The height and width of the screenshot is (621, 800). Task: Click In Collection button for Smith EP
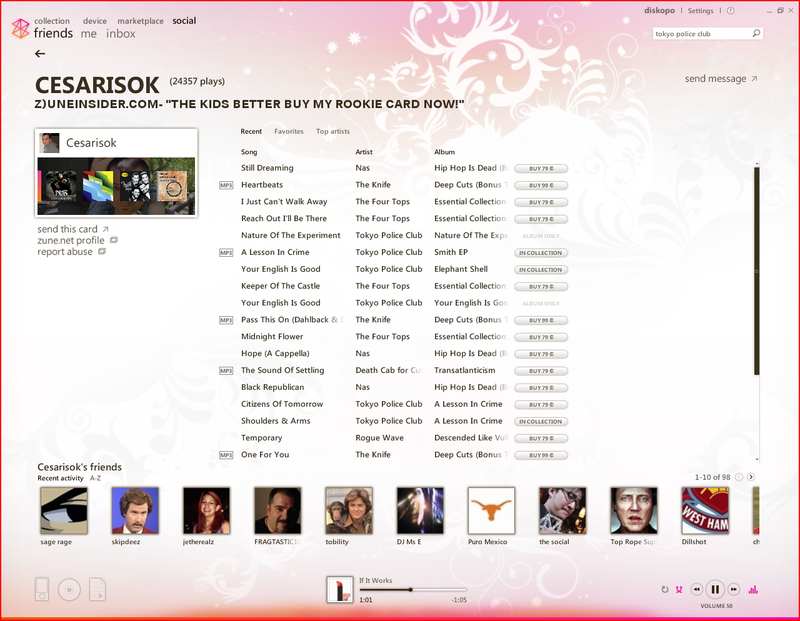(x=541, y=253)
